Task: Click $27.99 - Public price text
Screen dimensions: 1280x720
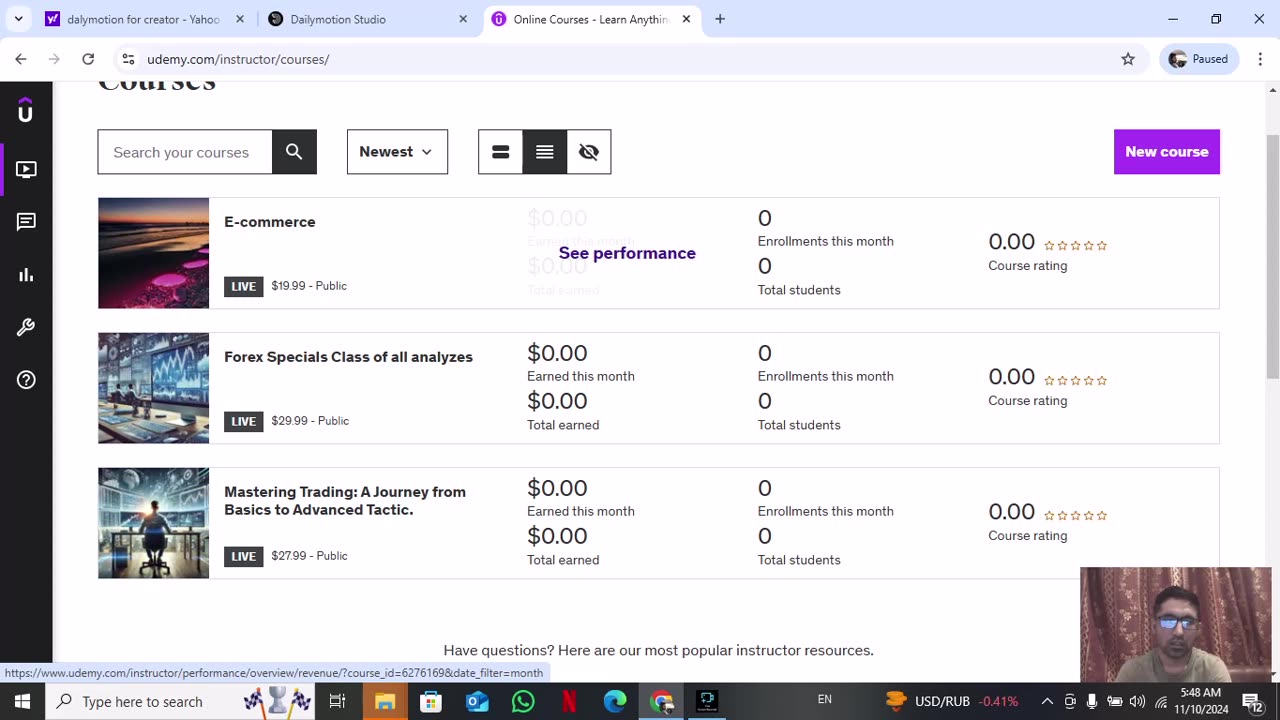Action: (x=309, y=556)
